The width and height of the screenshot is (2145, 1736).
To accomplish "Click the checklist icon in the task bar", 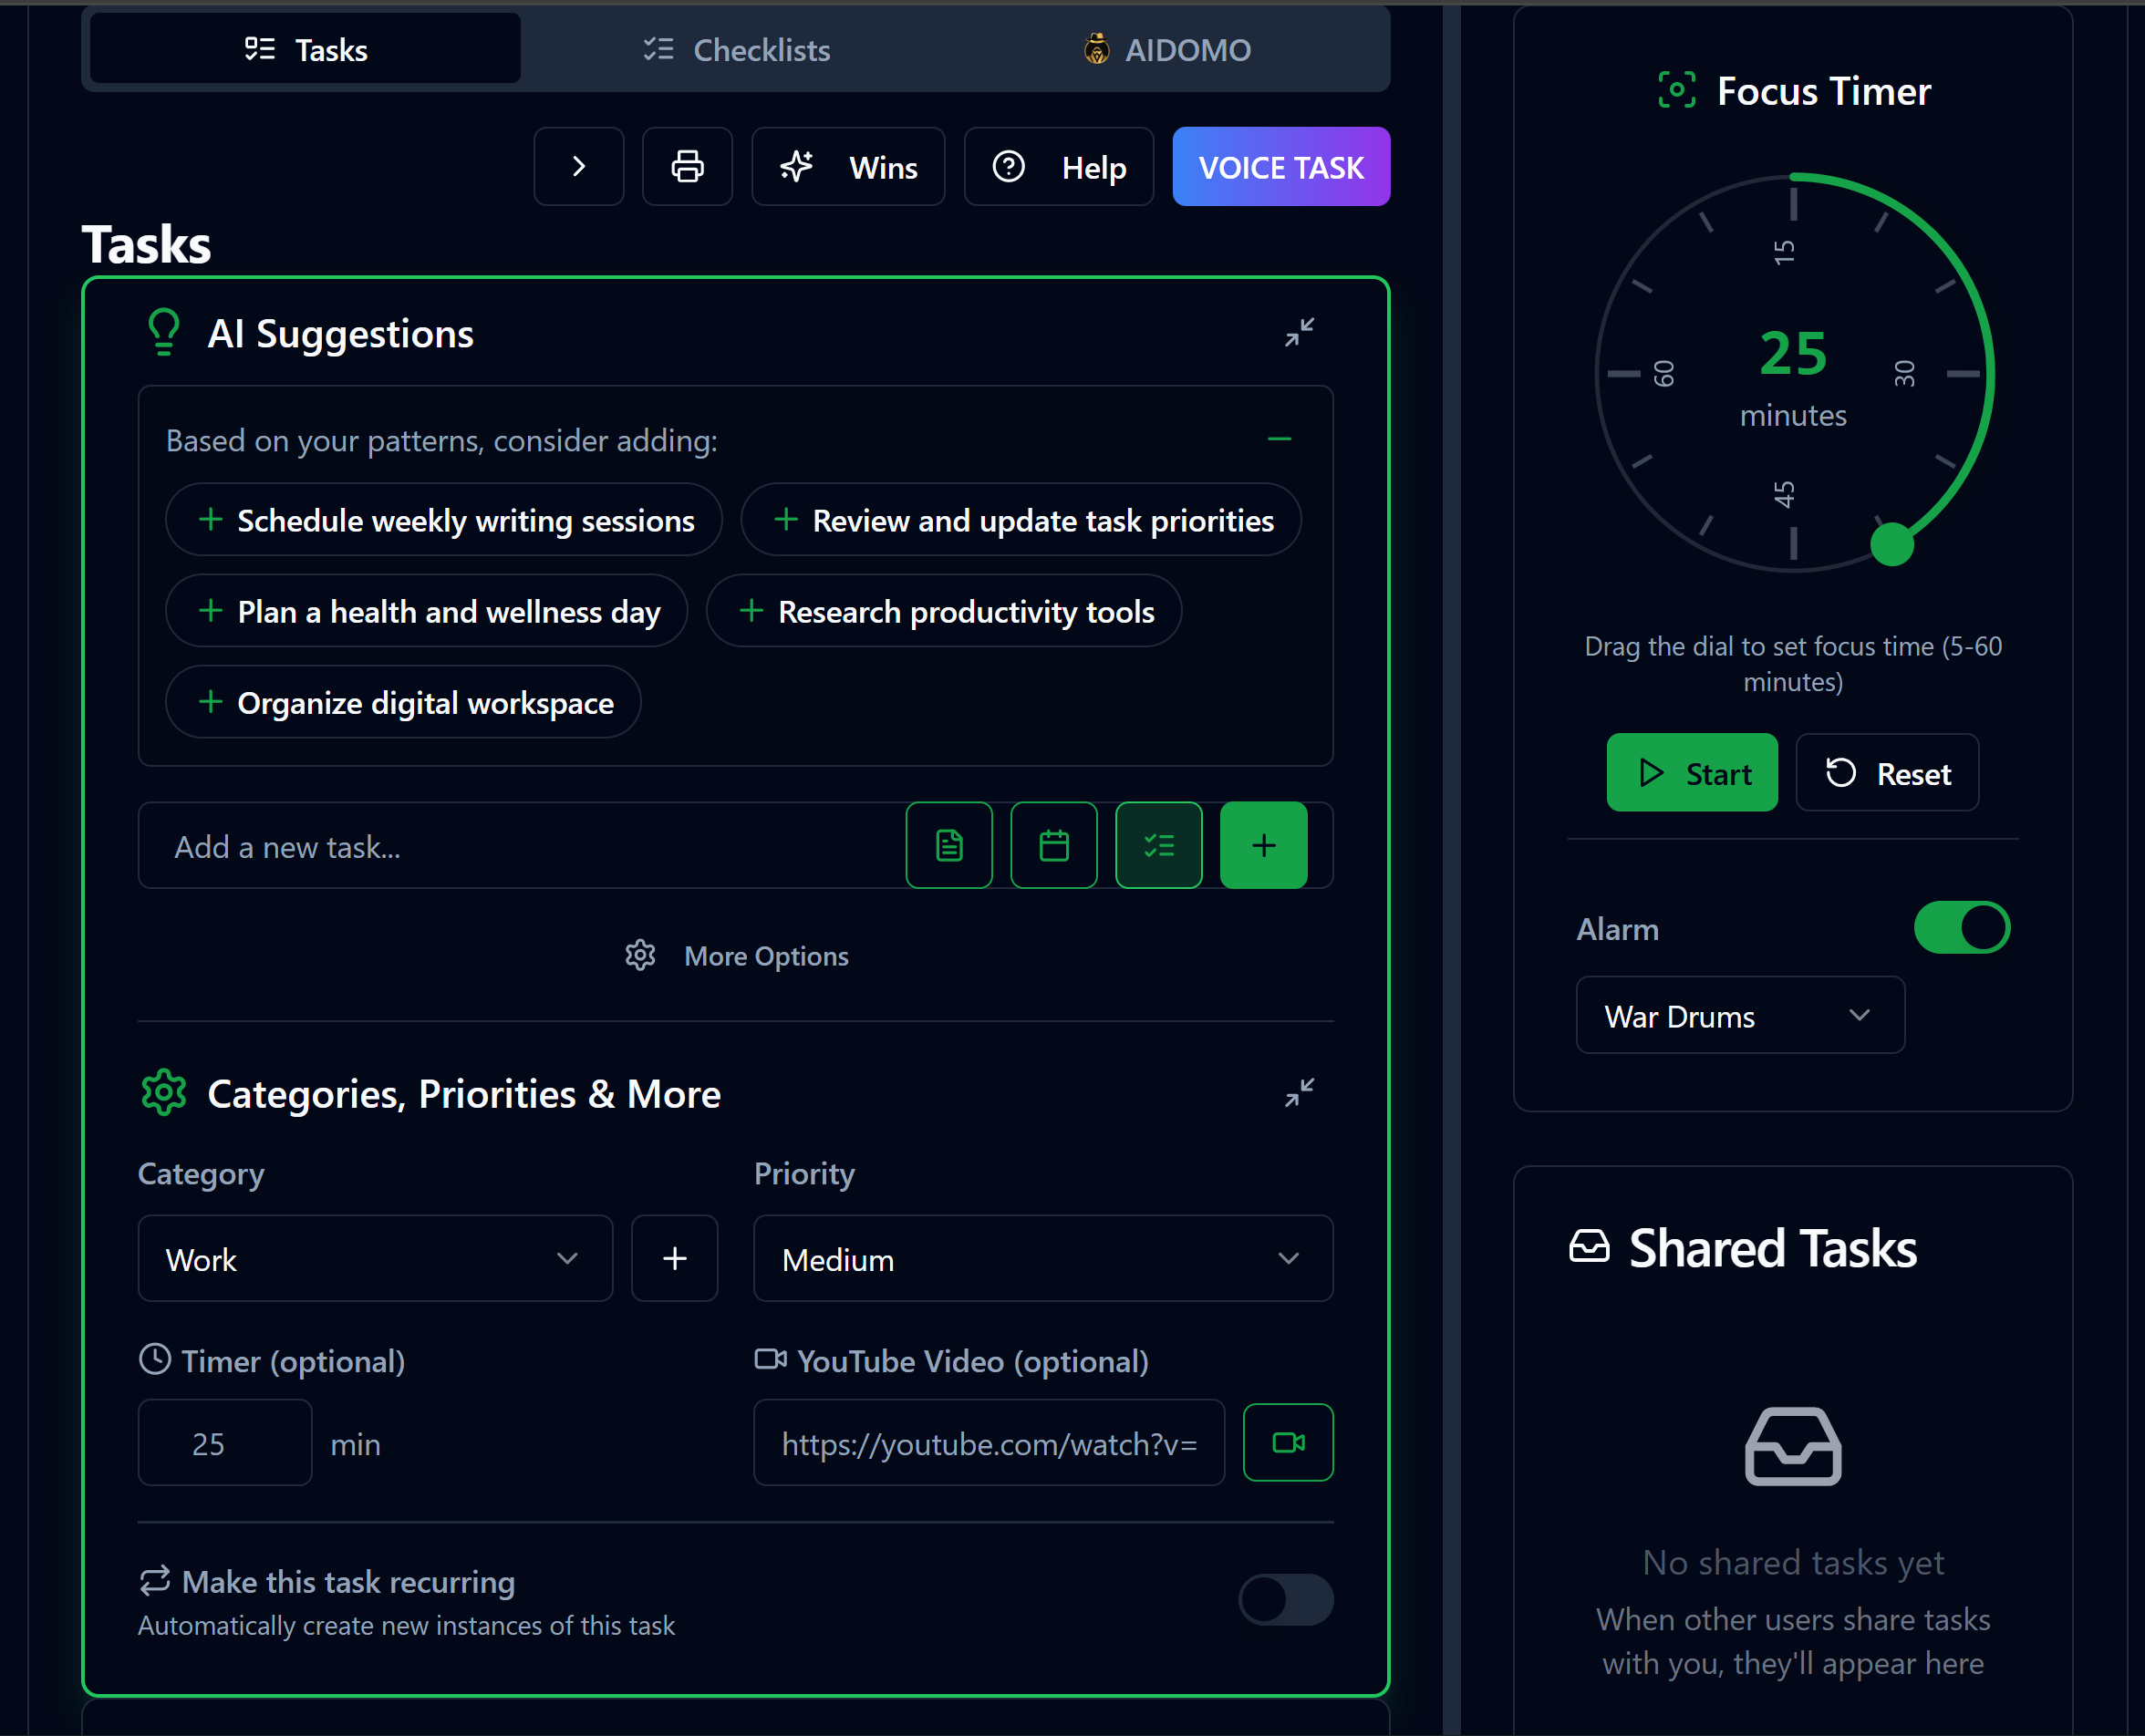I will 1158,845.
